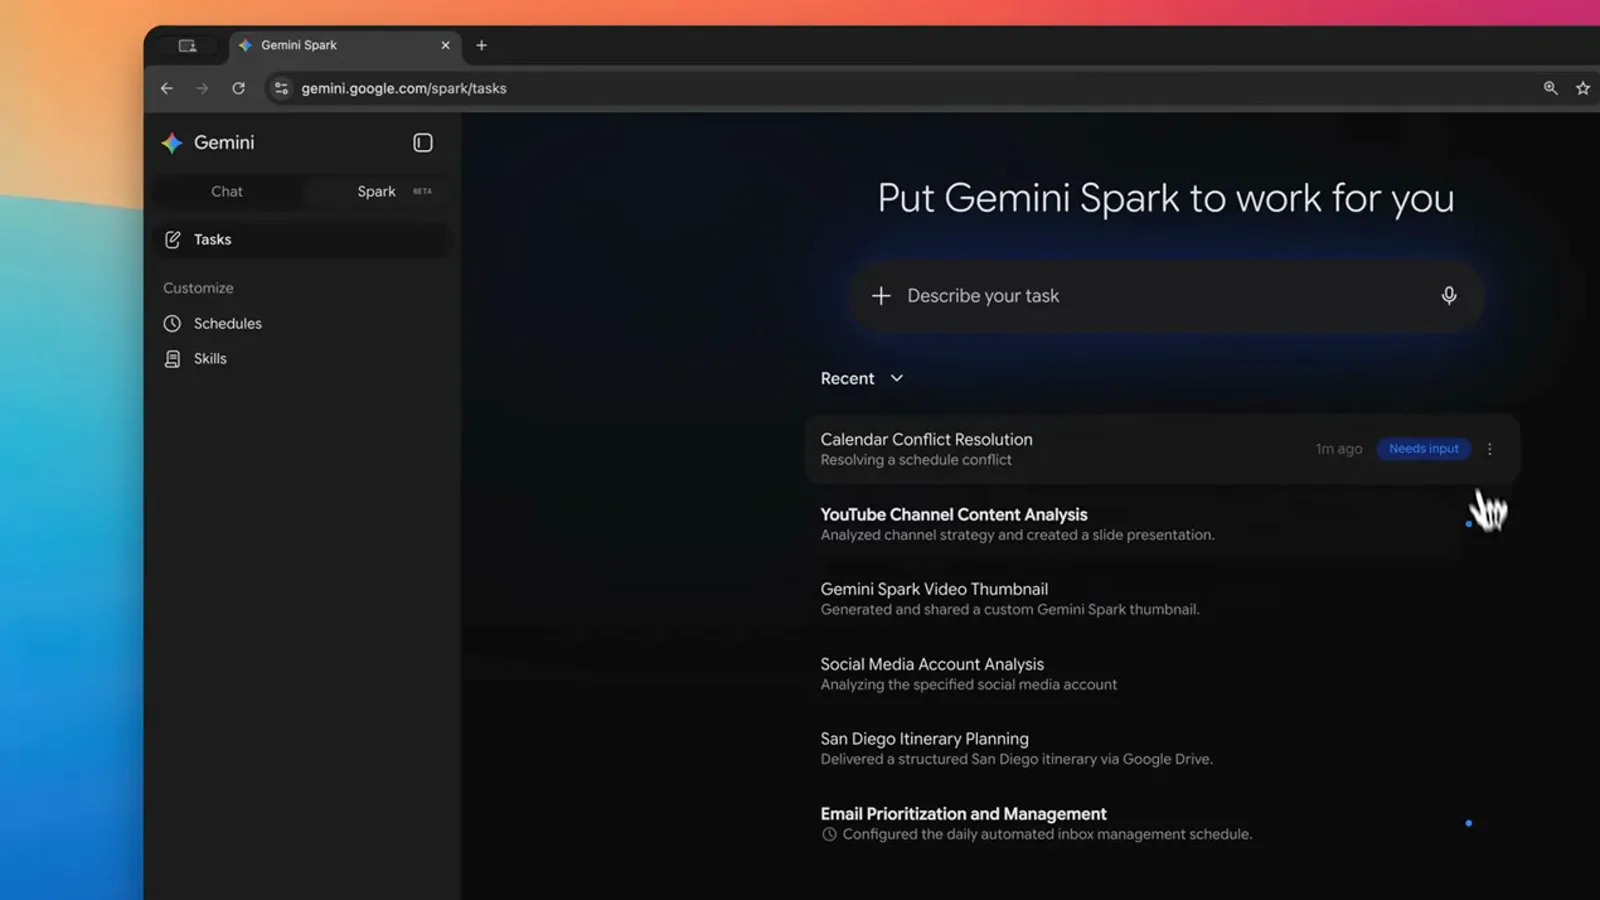Click the 'Resolving a schedule conflict' subtitle
The width and height of the screenshot is (1600, 900).
(916, 460)
